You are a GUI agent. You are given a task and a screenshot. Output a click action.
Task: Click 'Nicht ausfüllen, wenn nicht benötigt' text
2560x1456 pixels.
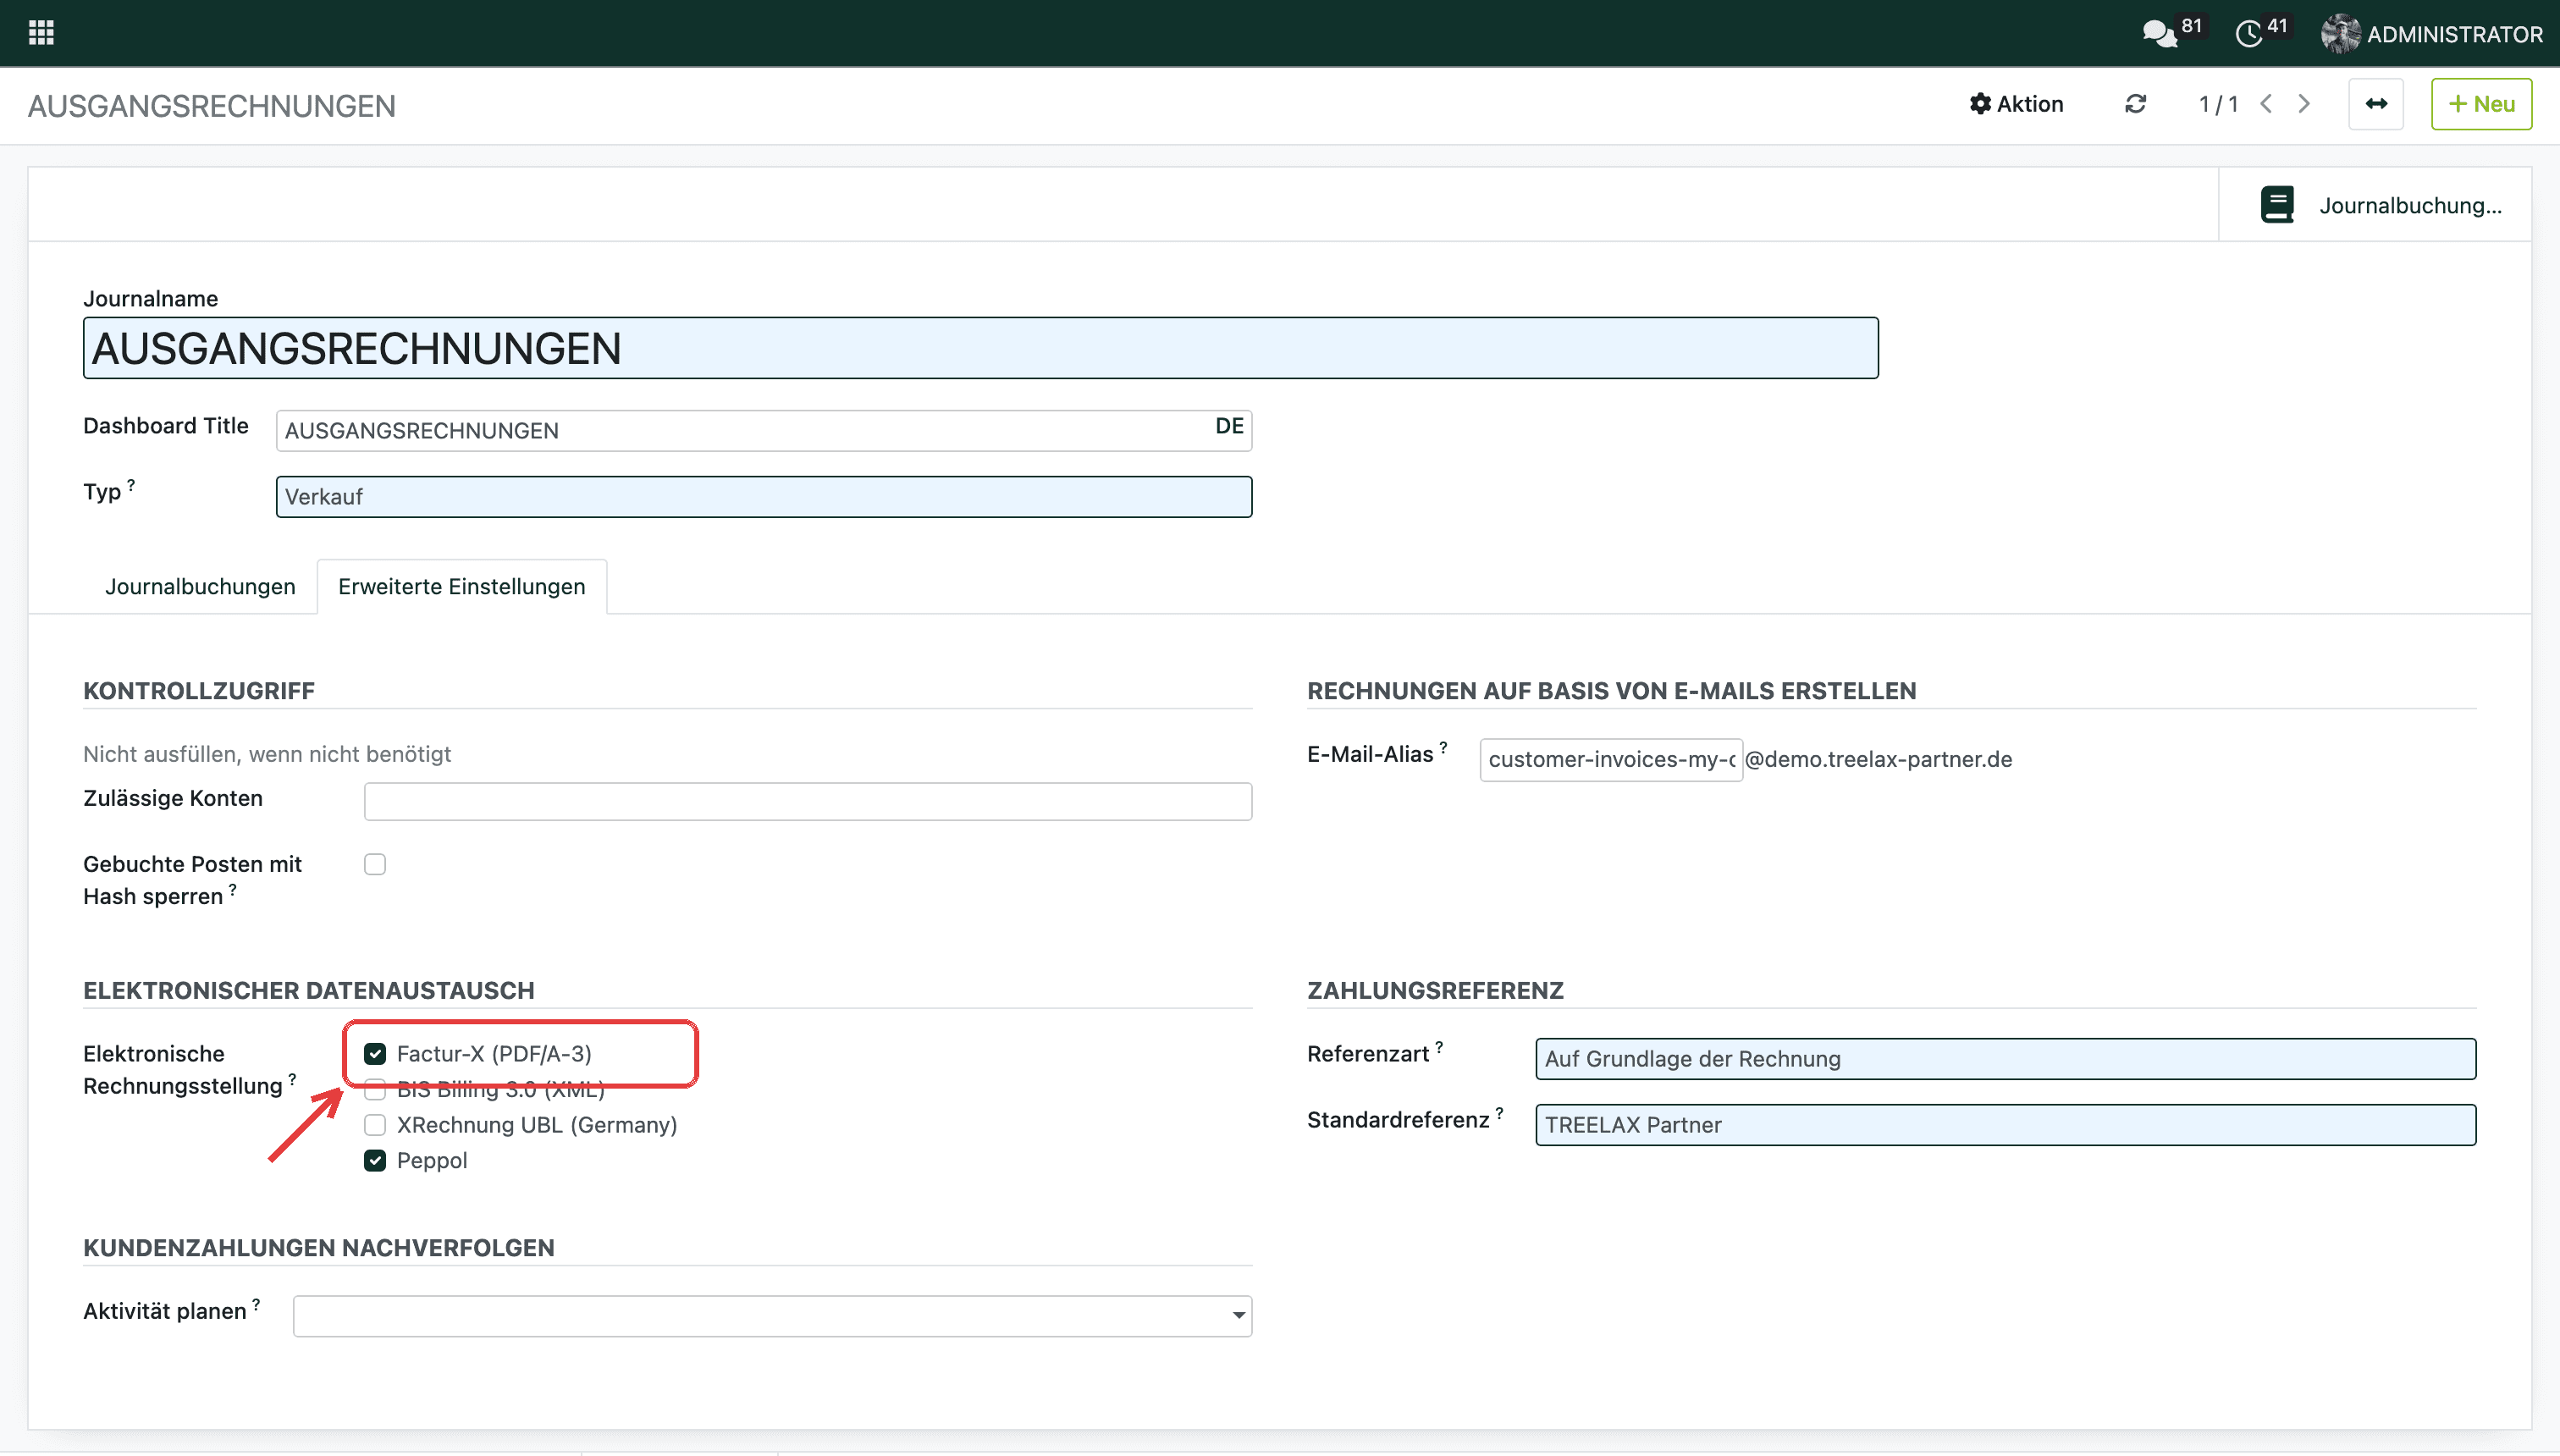click(x=267, y=754)
